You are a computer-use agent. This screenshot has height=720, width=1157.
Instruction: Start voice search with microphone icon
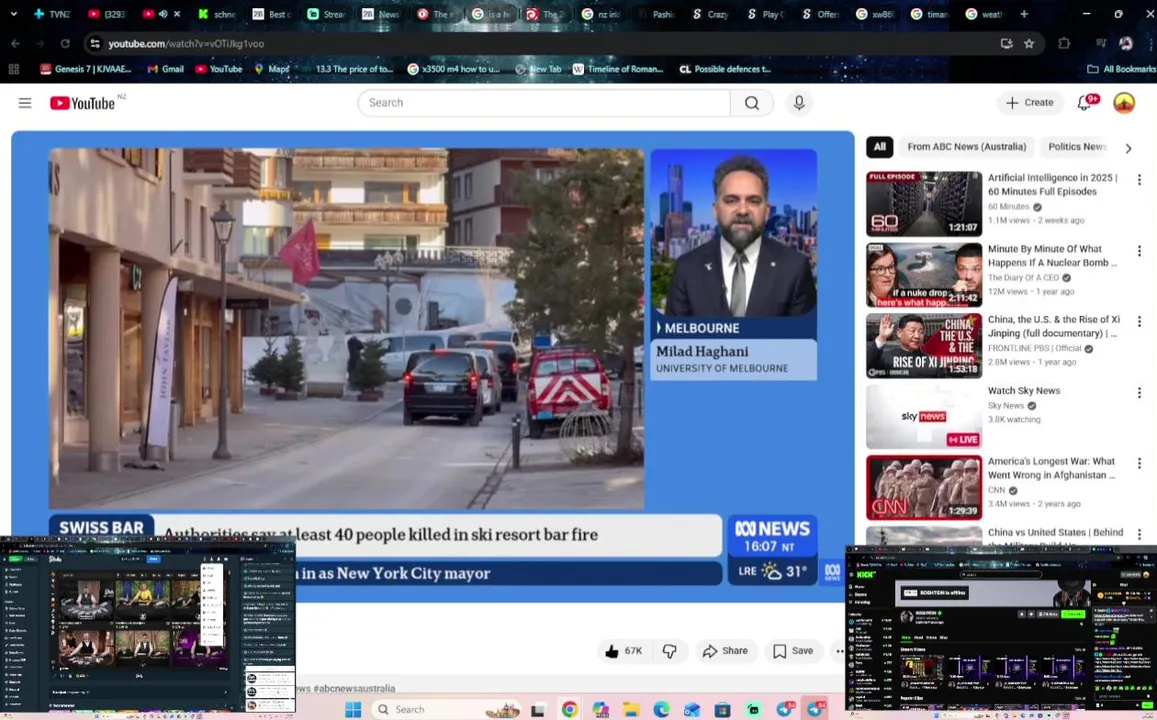[x=799, y=103]
